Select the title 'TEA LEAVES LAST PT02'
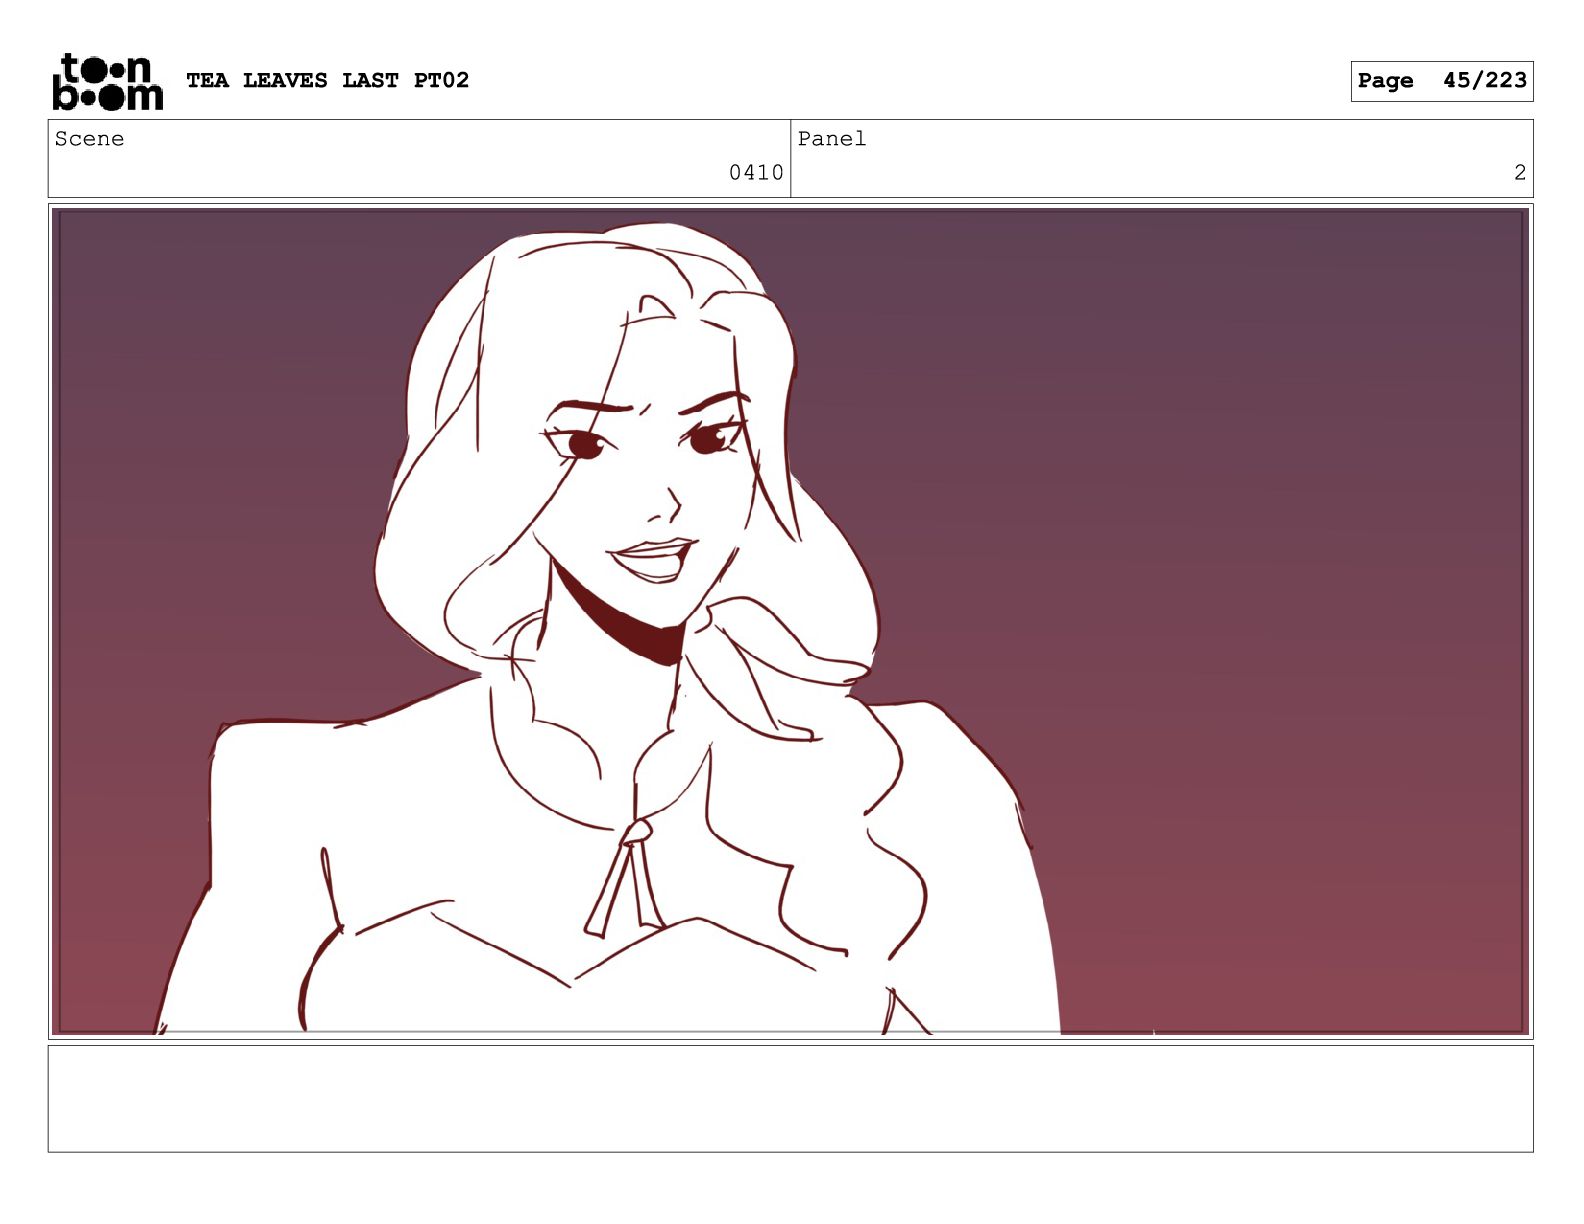Image resolution: width=1584 pixels, height=1224 pixels. click(327, 80)
